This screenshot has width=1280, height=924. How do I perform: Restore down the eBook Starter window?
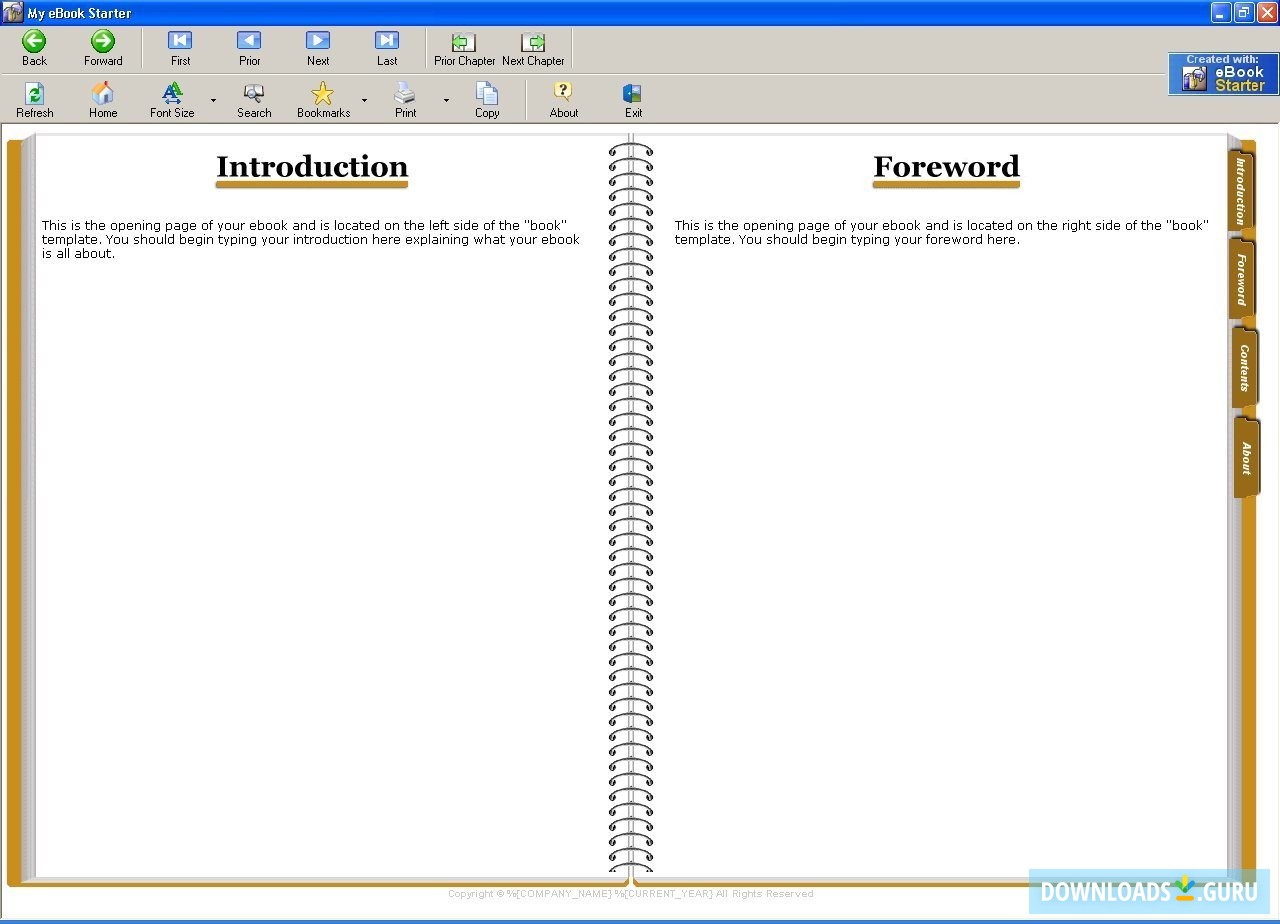pos(1244,12)
